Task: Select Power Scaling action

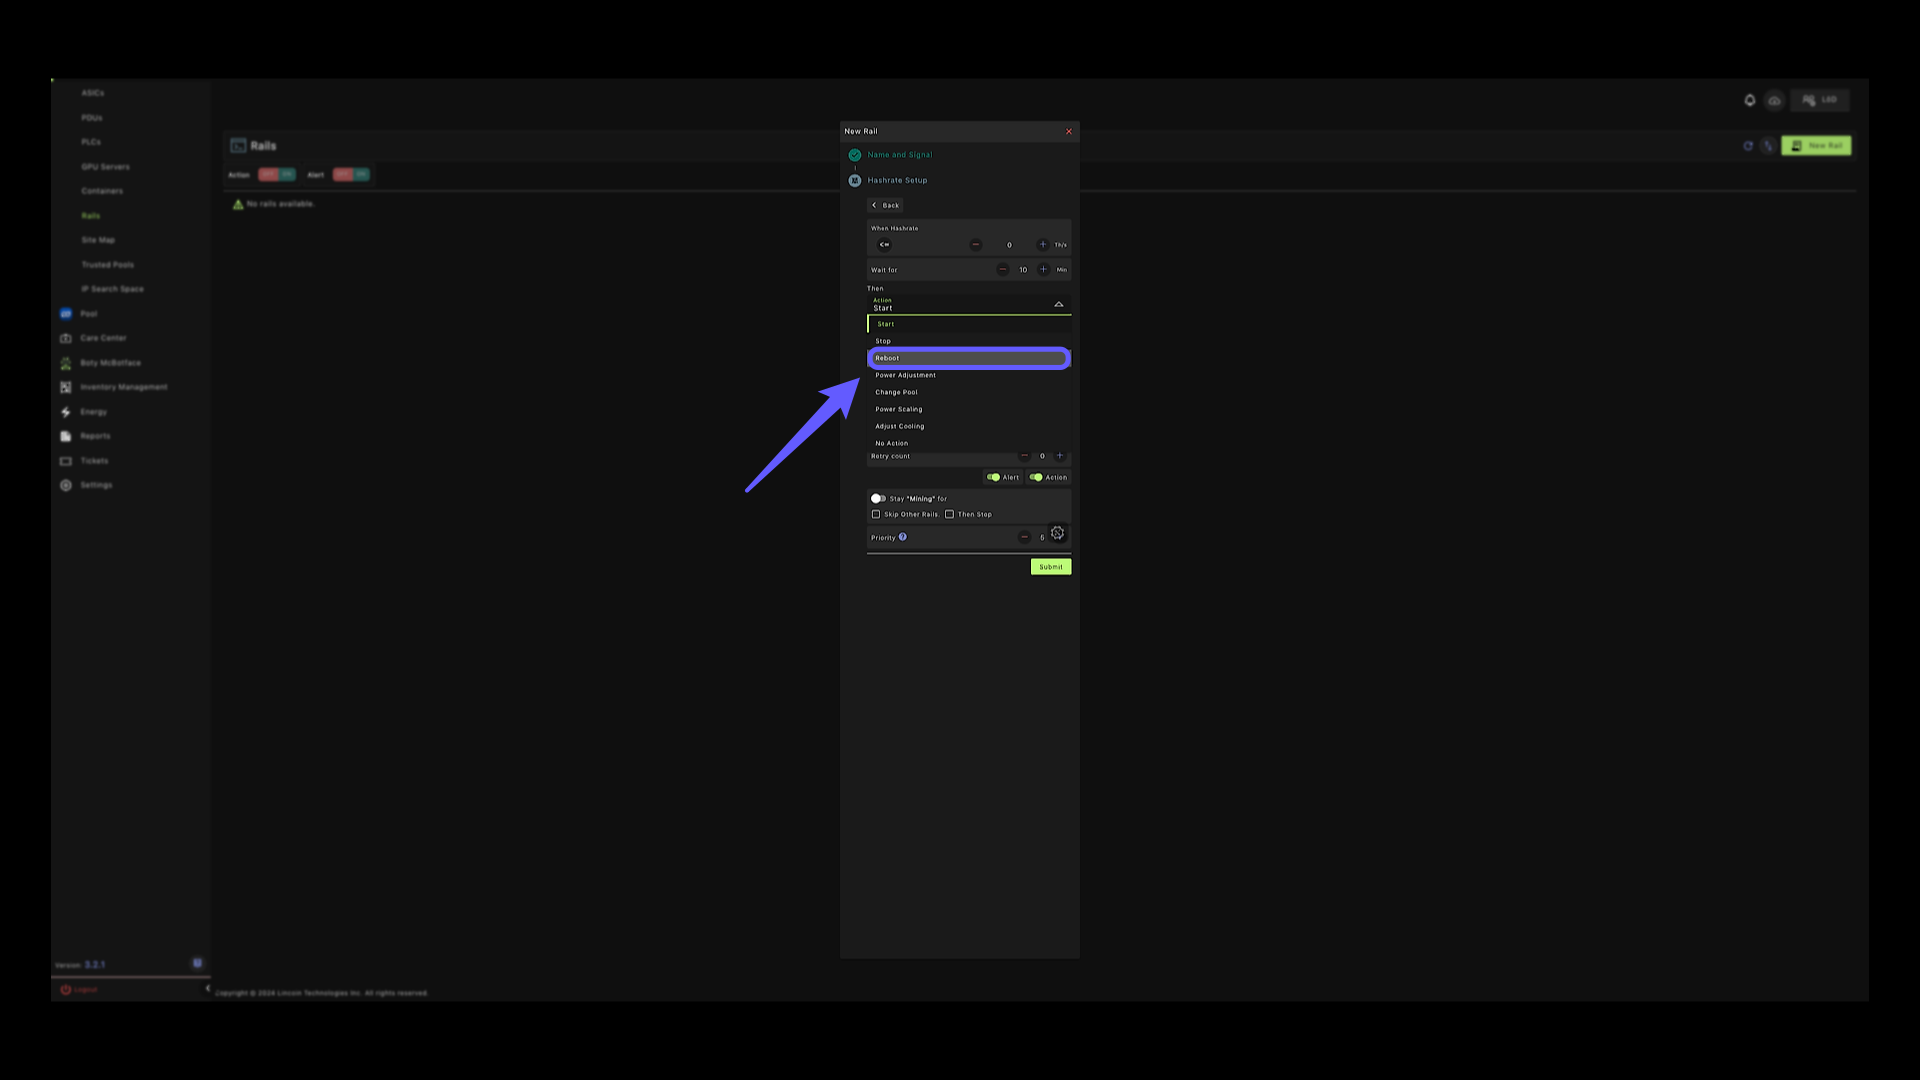Action: coord(968,409)
